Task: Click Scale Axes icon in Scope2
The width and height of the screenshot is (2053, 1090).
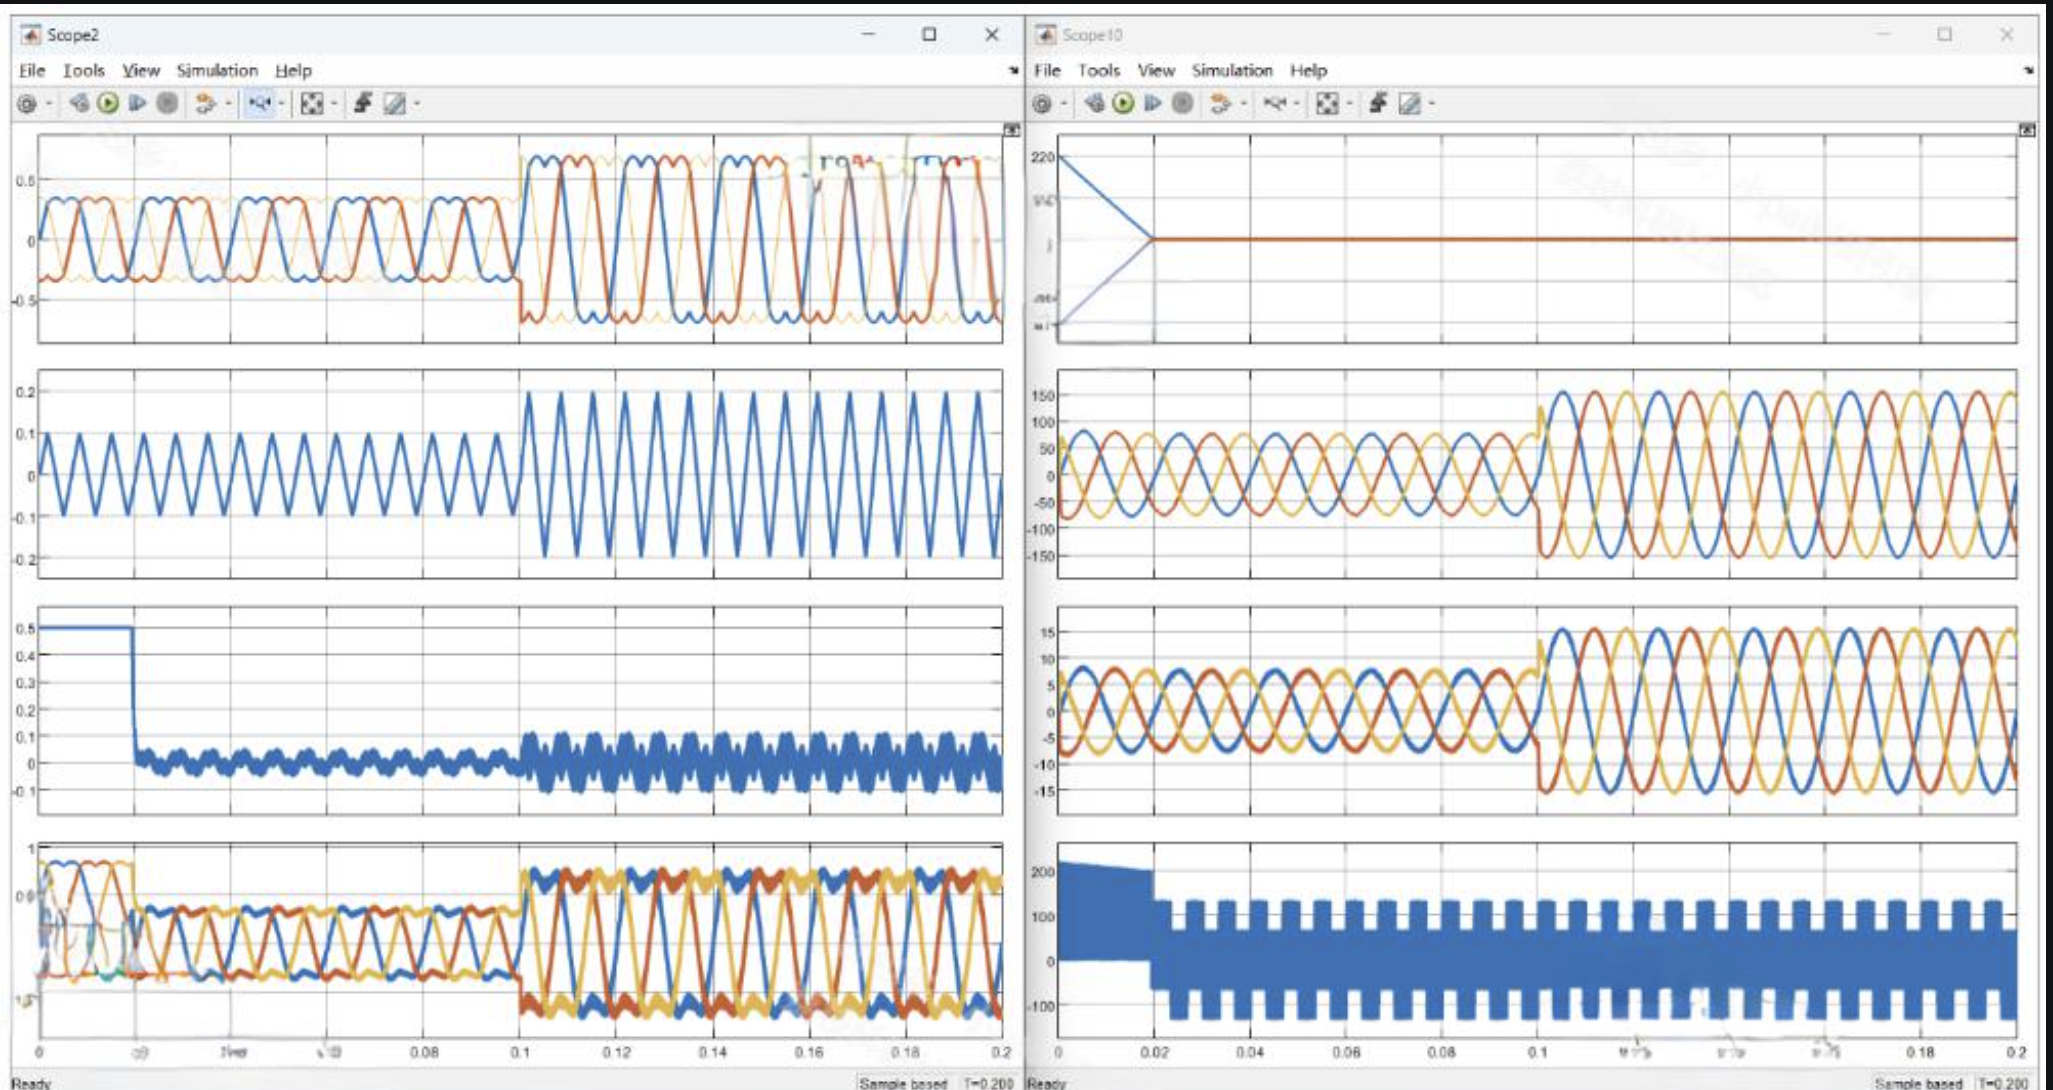Action: [x=312, y=103]
